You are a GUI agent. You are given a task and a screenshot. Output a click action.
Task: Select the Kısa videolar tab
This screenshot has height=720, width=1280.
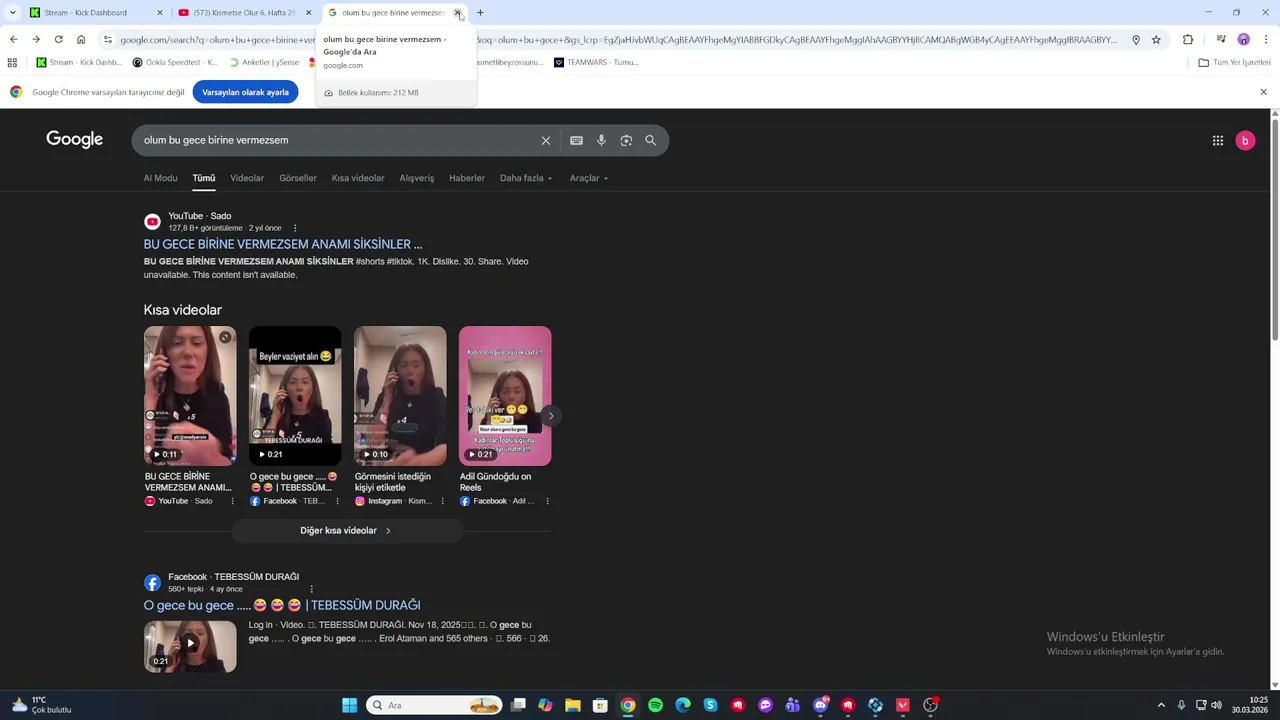click(x=358, y=178)
